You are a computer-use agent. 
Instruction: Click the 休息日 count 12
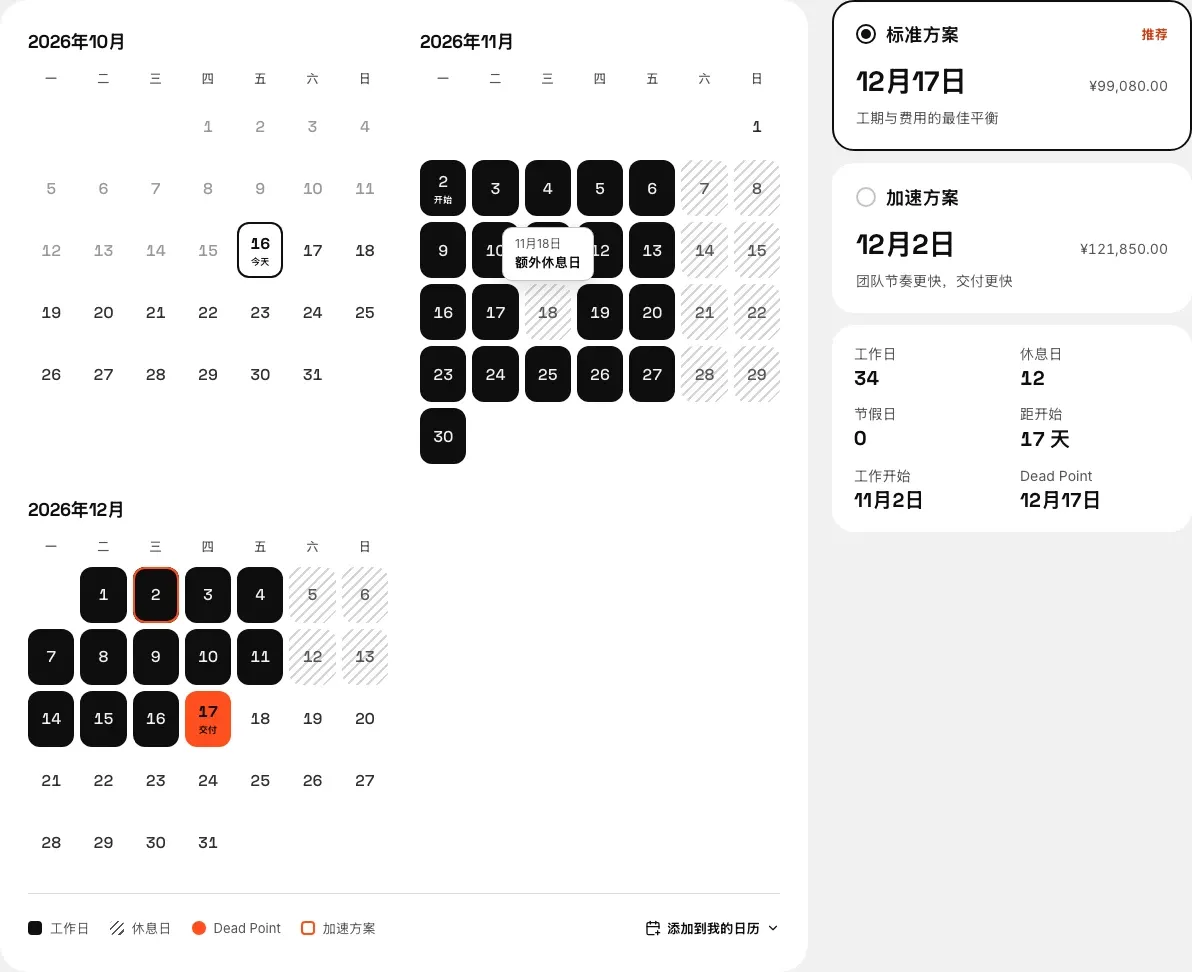1032,378
